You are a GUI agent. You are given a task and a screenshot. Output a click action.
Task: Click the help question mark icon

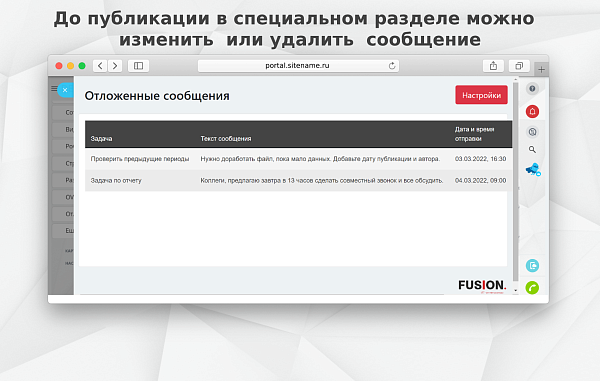tap(532, 89)
